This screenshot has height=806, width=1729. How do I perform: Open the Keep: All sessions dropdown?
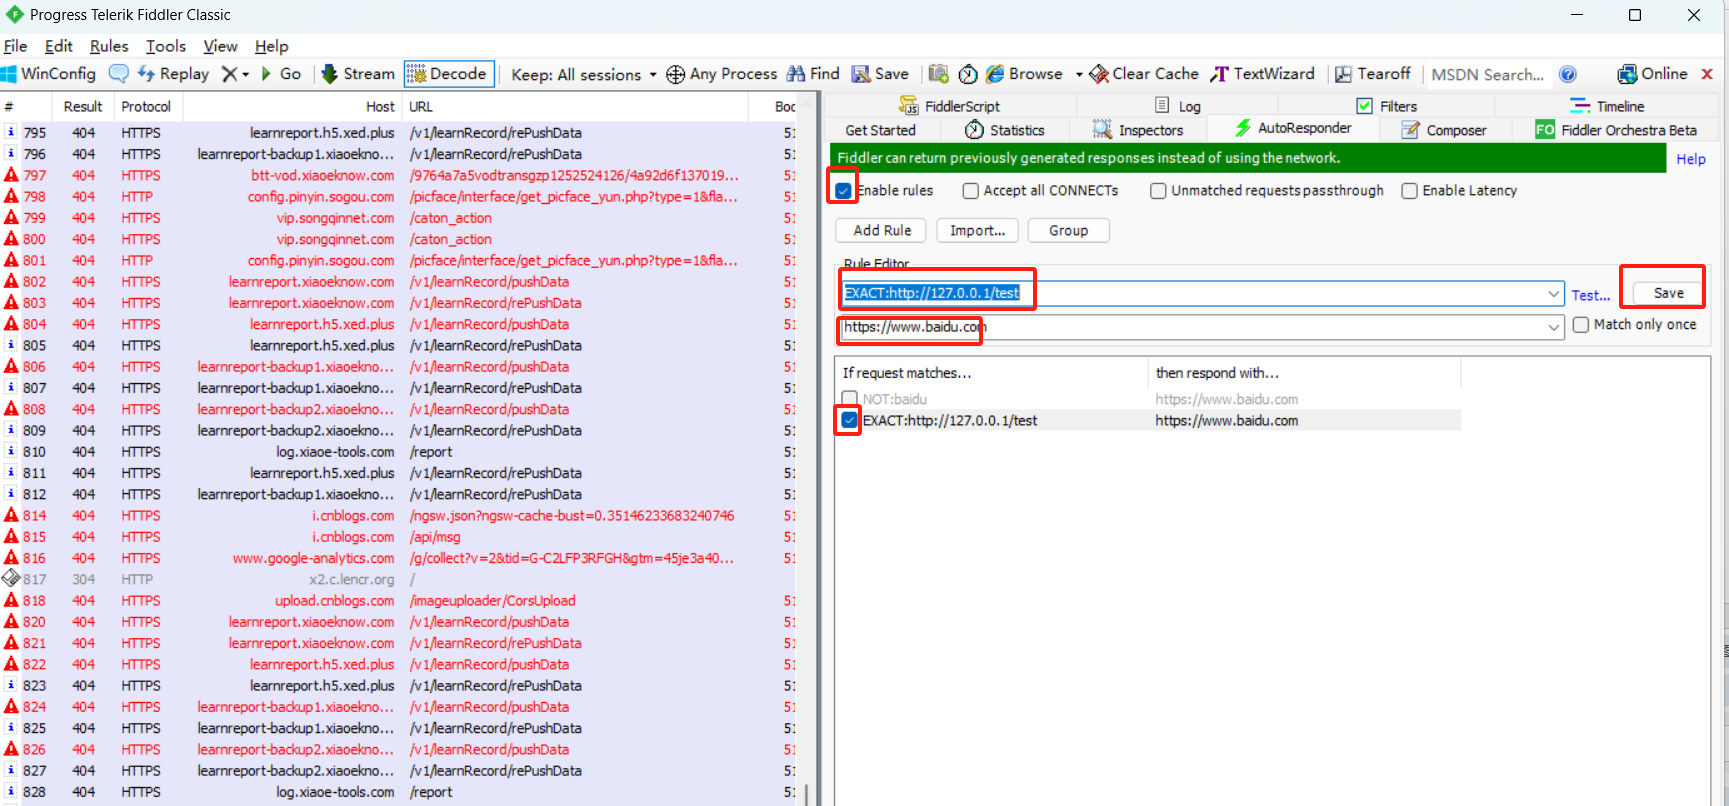(584, 74)
